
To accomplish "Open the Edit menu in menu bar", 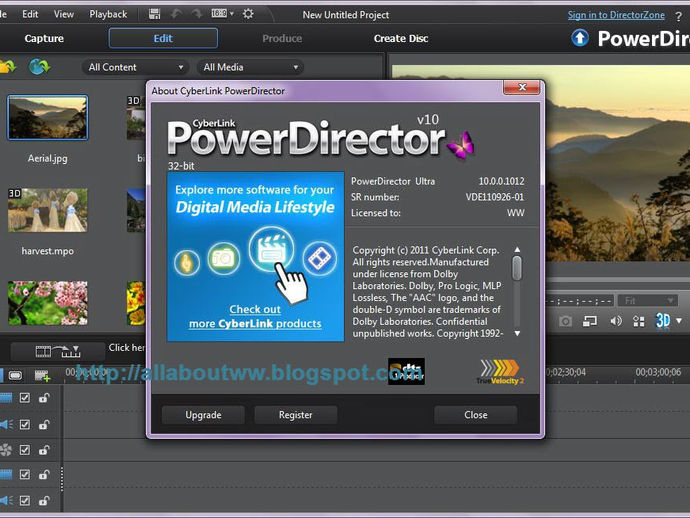I will coord(30,14).
